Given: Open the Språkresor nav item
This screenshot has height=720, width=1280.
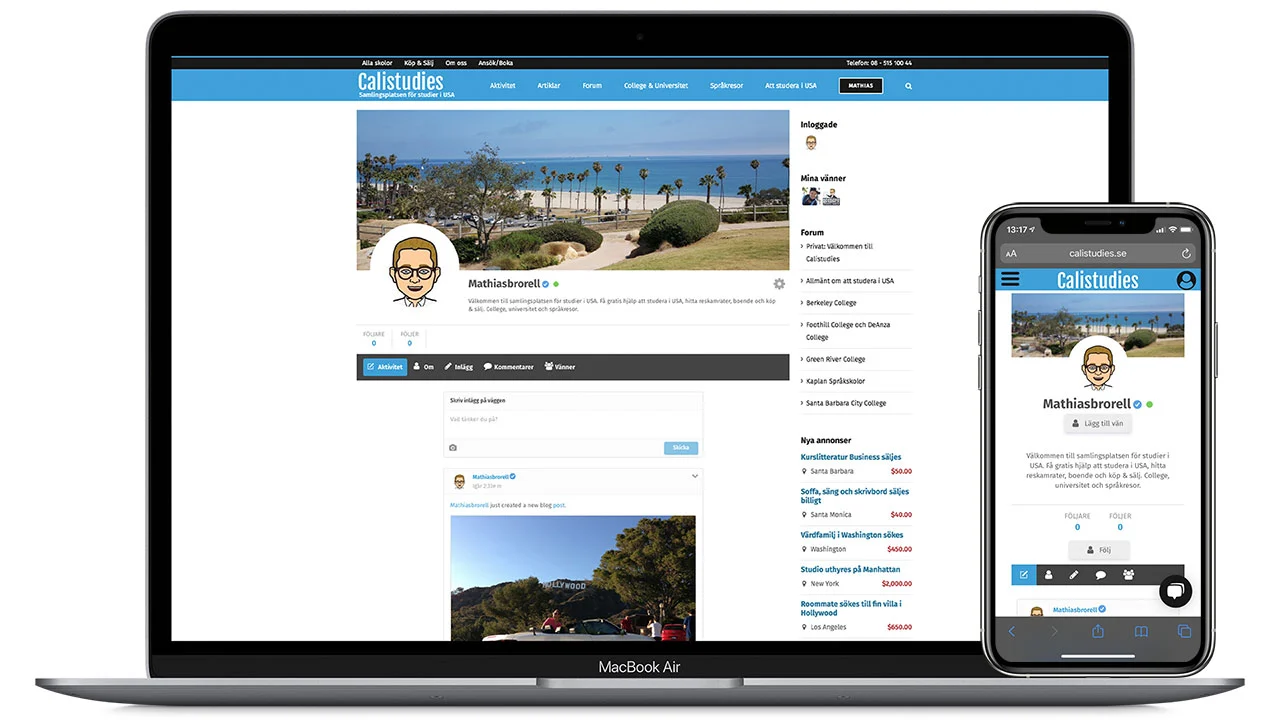Looking at the screenshot, I should click(727, 86).
